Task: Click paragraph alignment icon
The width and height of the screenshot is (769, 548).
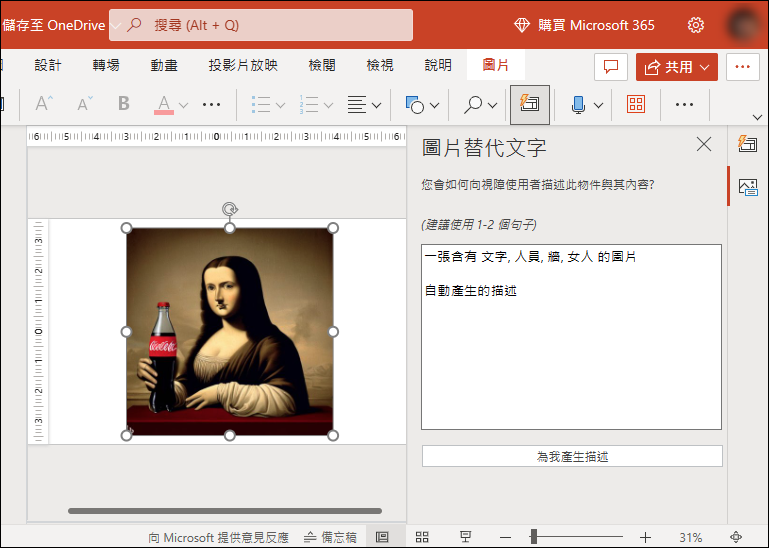Action: (357, 104)
